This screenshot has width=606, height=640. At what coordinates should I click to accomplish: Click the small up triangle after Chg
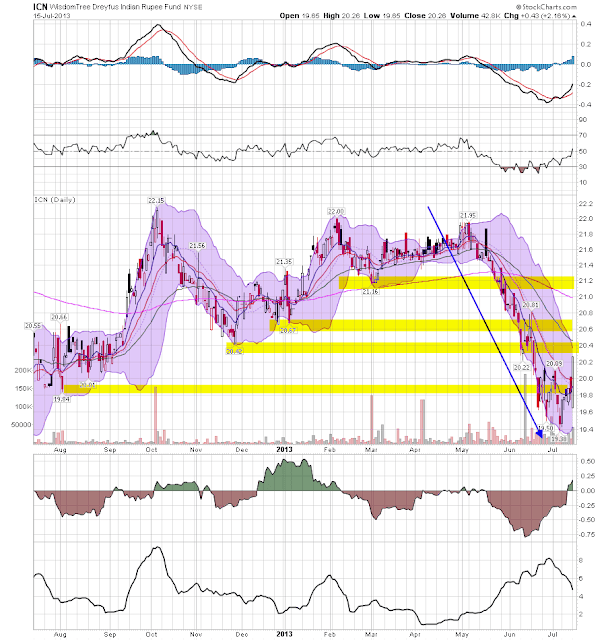click(574, 16)
